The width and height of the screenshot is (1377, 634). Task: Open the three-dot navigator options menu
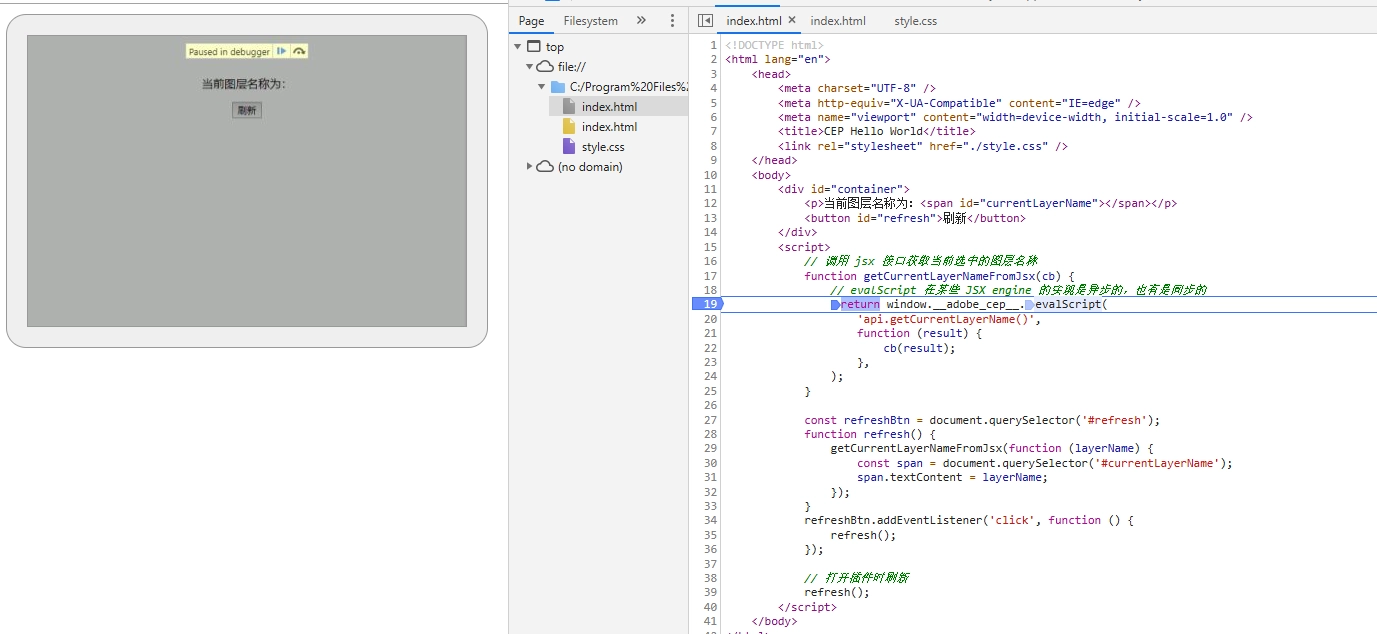[x=672, y=21]
